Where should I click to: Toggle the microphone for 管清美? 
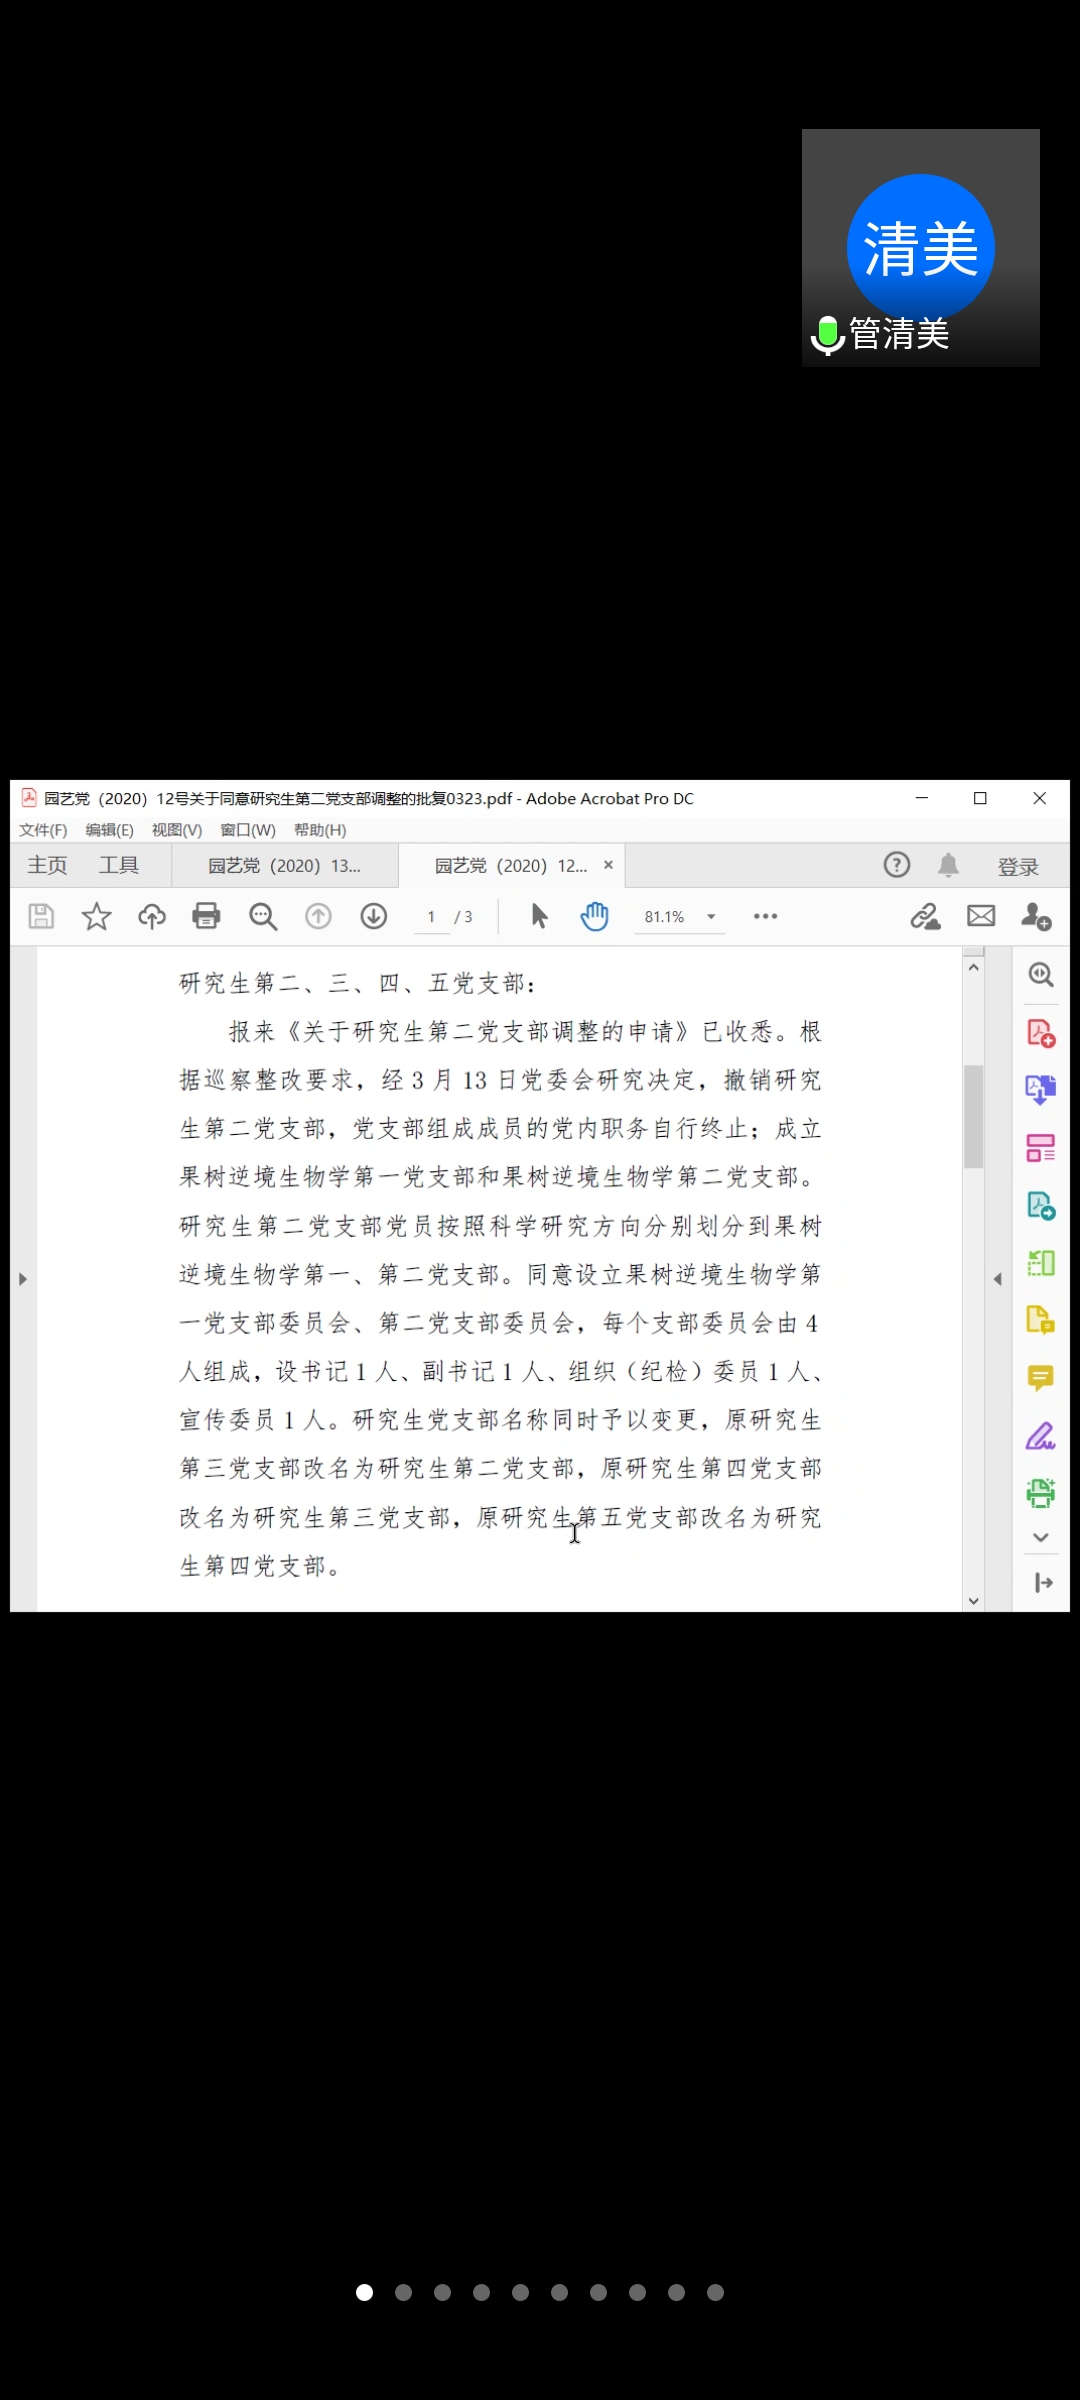click(827, 335)
